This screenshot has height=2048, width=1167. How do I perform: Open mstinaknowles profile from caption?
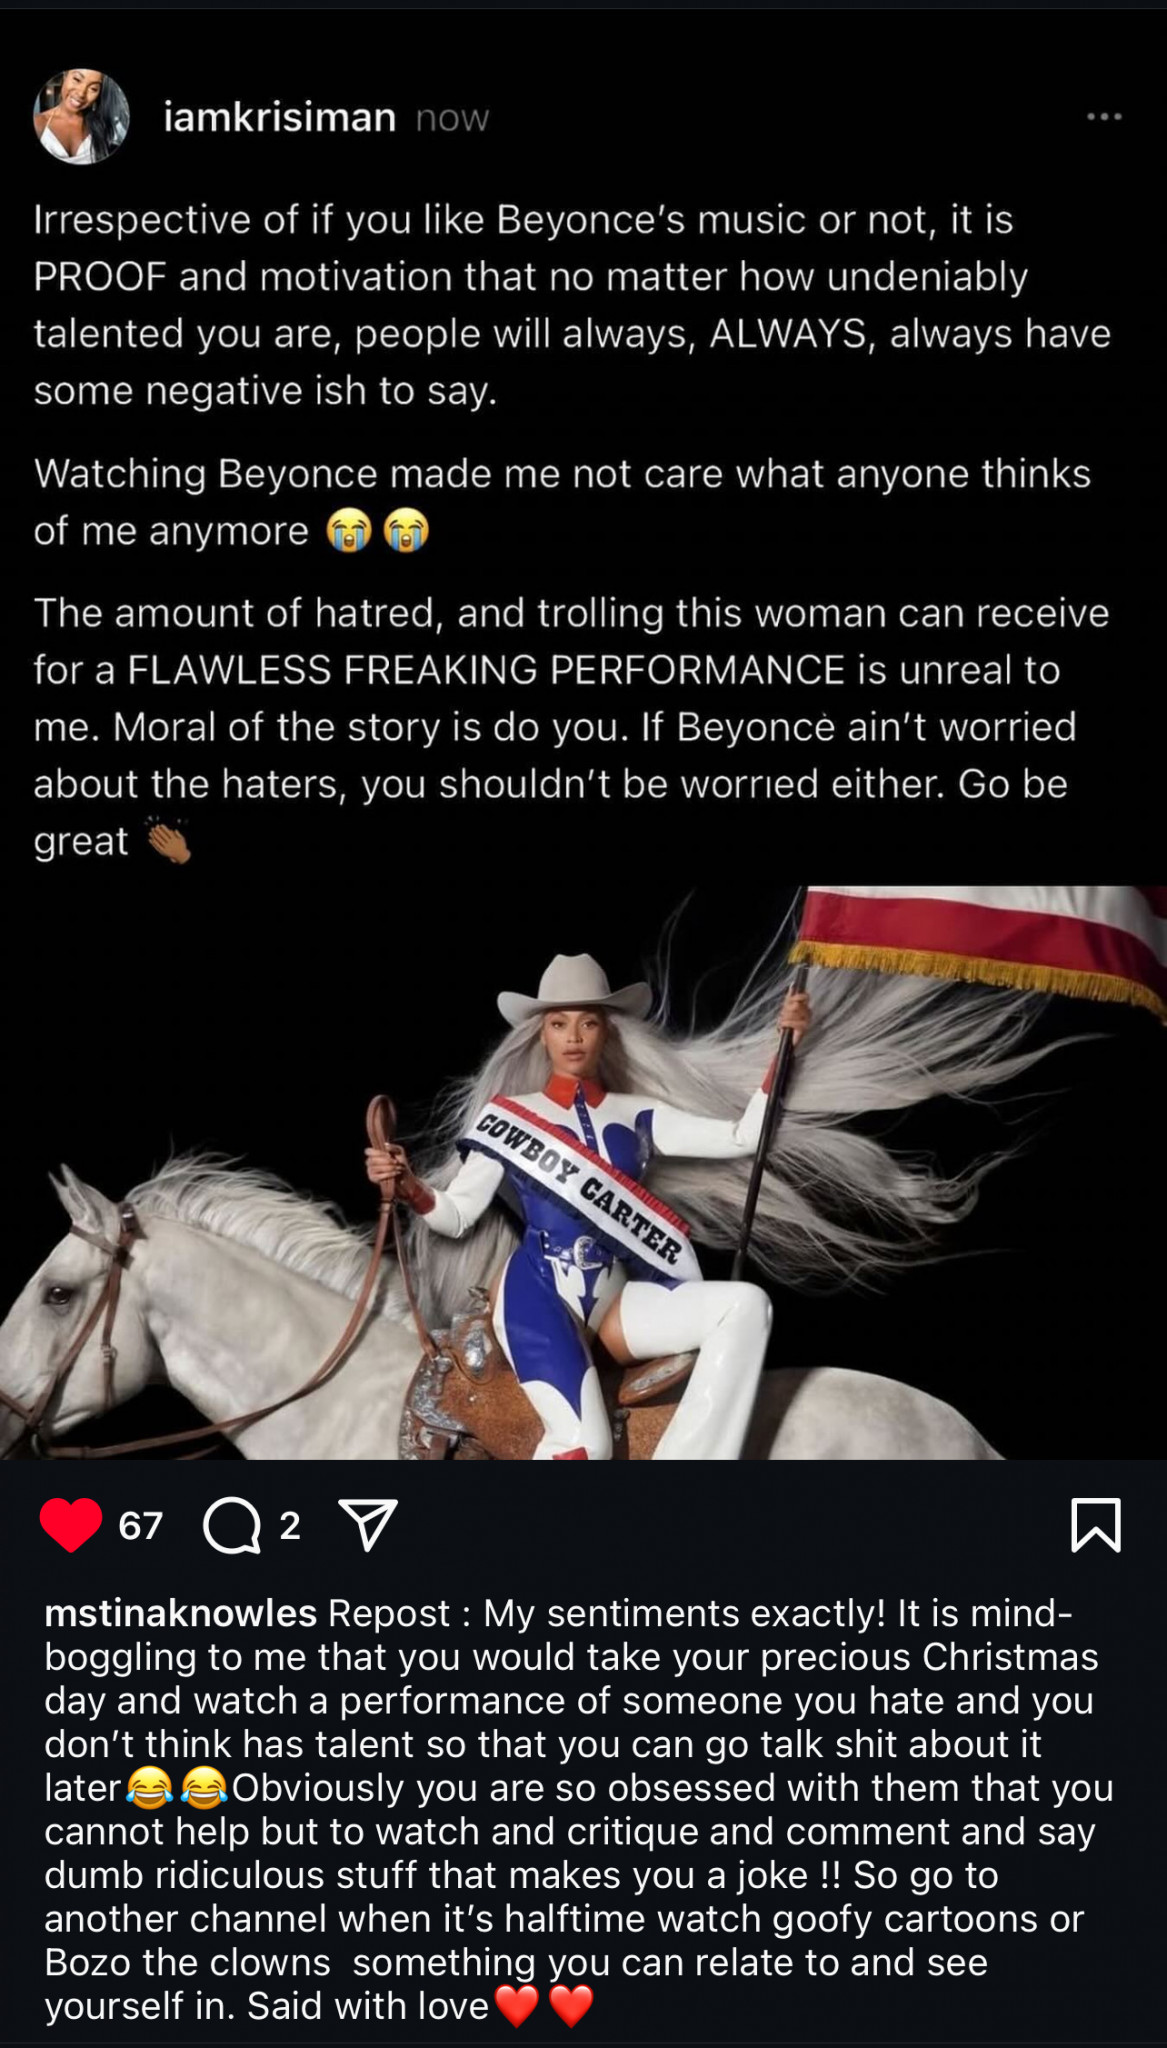click(181, 1613)
